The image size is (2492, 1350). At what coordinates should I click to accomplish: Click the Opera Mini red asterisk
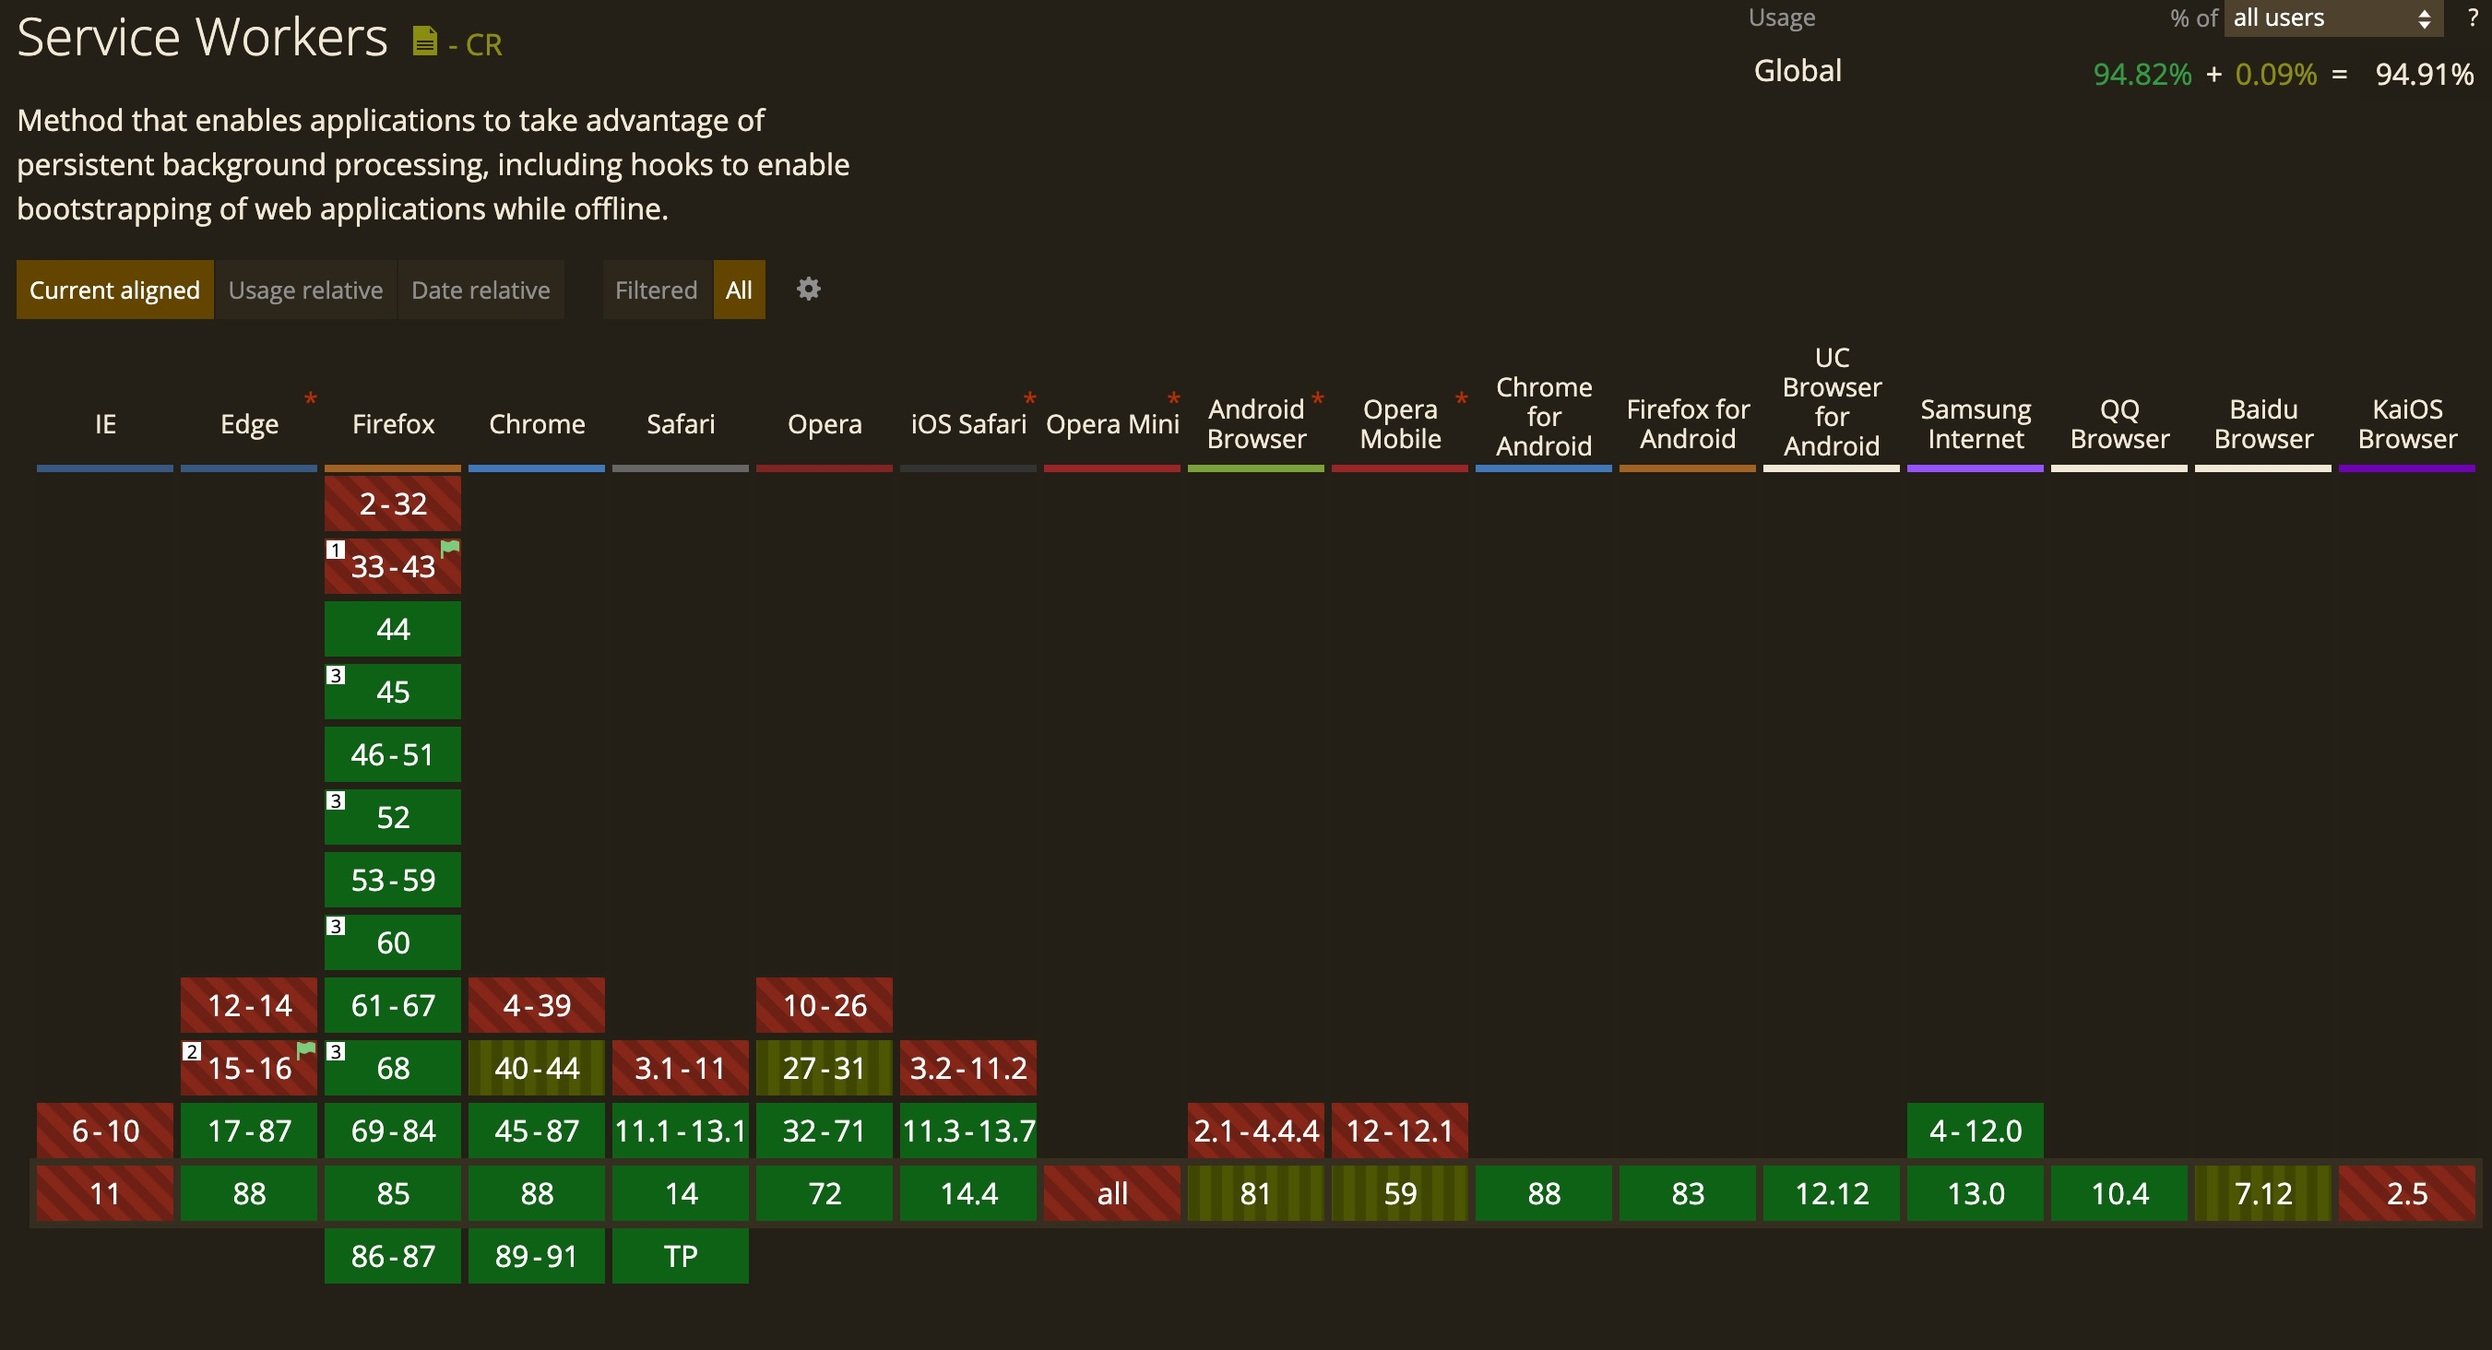[x=1173, y=399]
